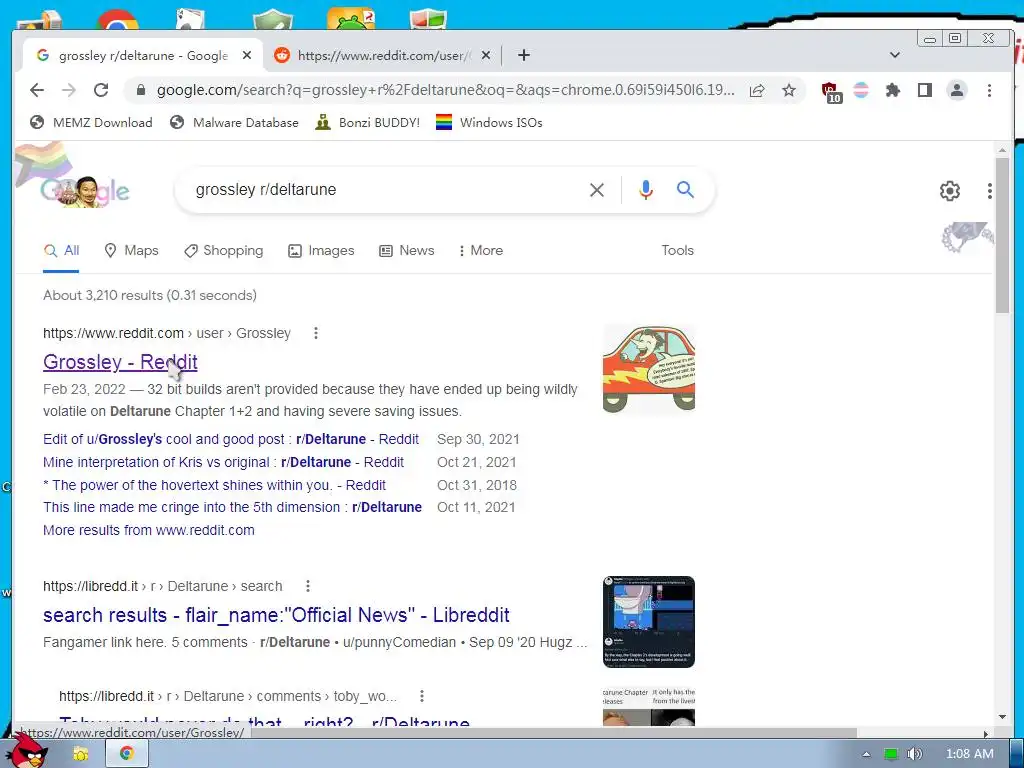Open the uBlock extension with badge 10

click(830, 91)
